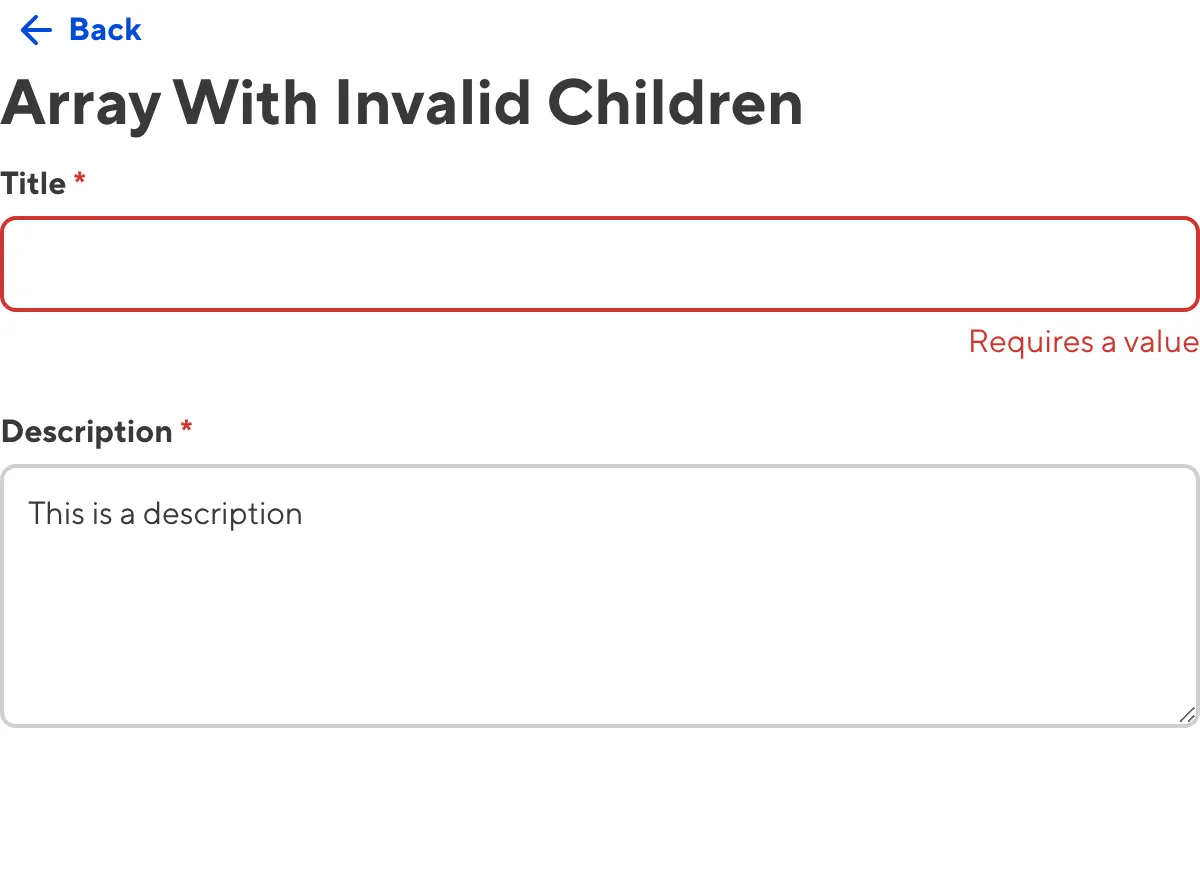Viewport: 1200px width, 888px height.
Task: Click the Description field label
Action: [87, 432]
